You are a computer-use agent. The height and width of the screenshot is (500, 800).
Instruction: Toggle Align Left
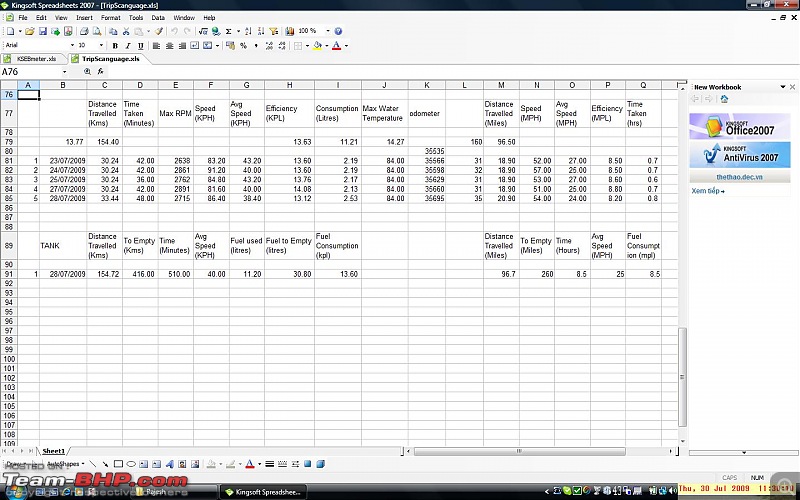pyautogui.click(x=157, y=46)
